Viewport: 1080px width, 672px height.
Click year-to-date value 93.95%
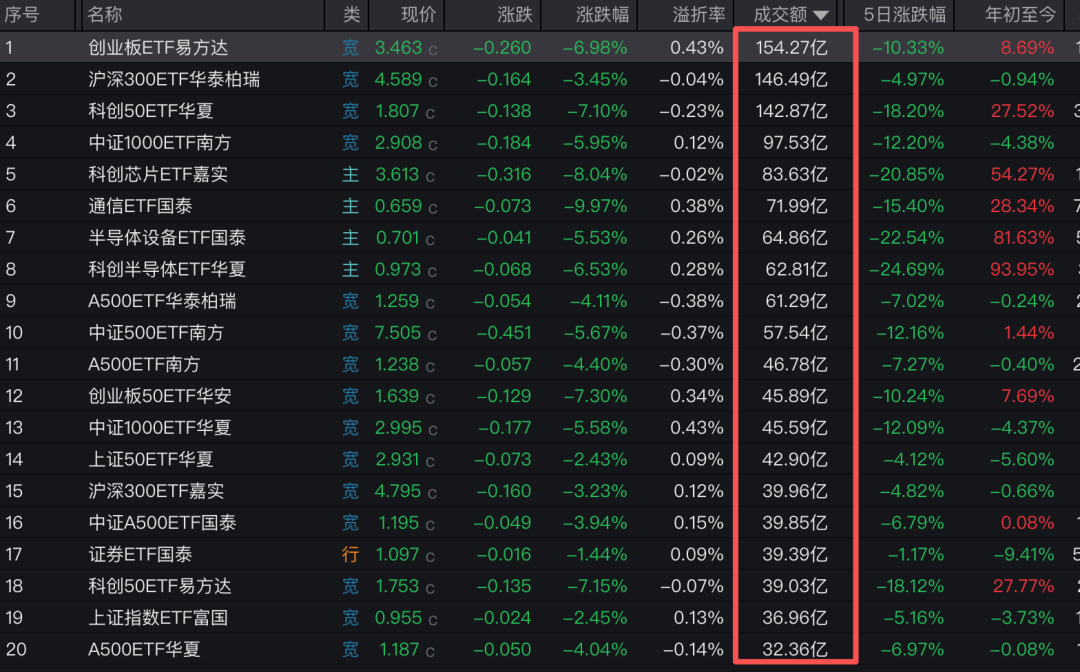click(x=1021, y=269)
